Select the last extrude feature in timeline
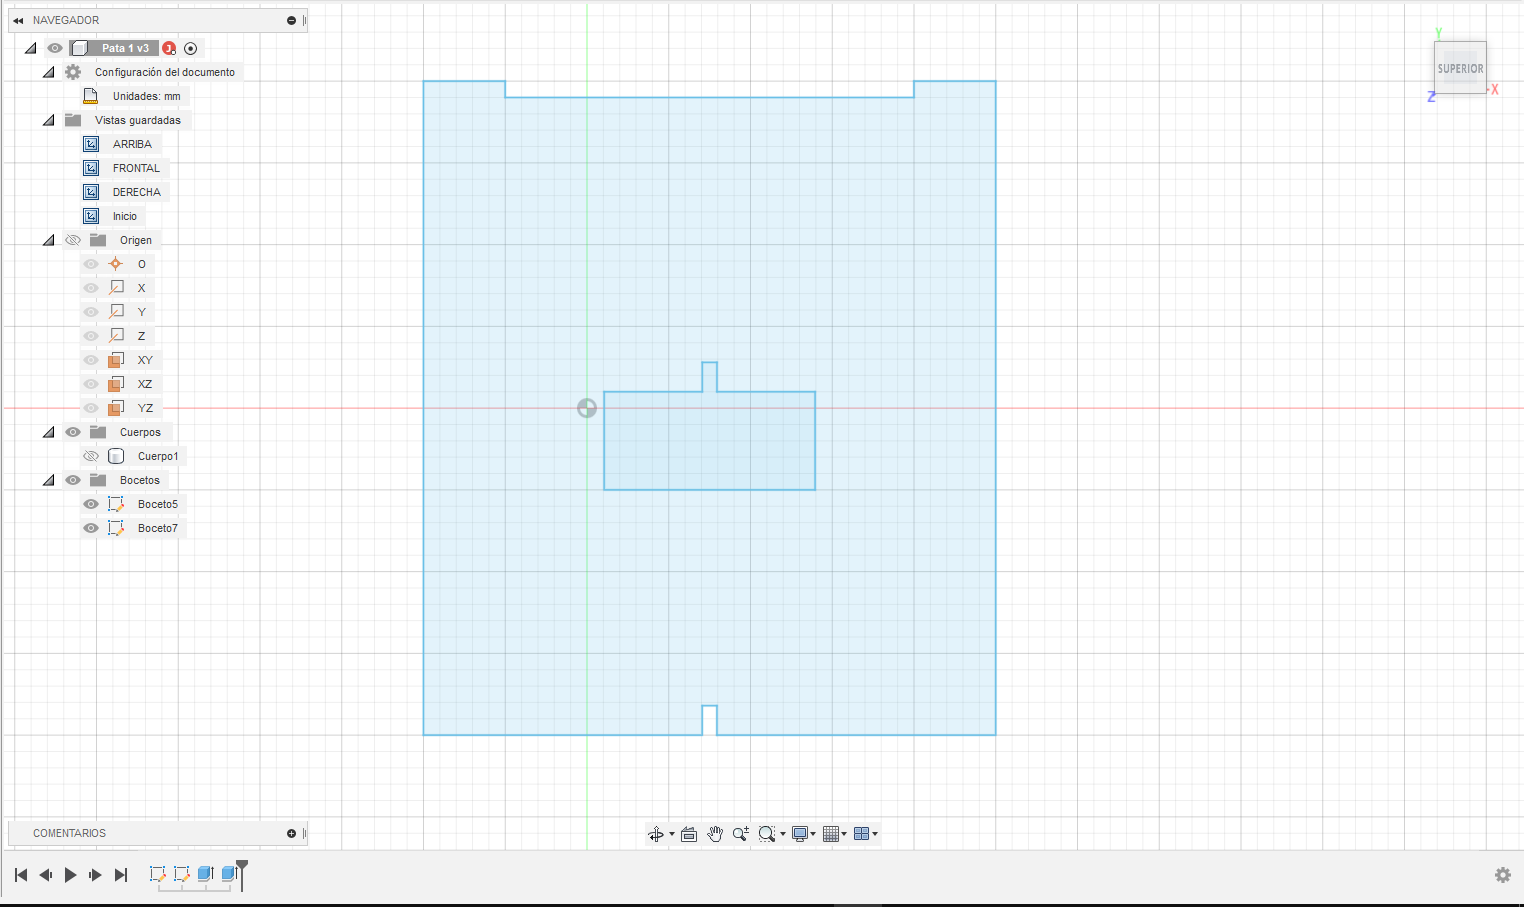The height and width of the screenshot is (907, 1524). tap(229, 874)
